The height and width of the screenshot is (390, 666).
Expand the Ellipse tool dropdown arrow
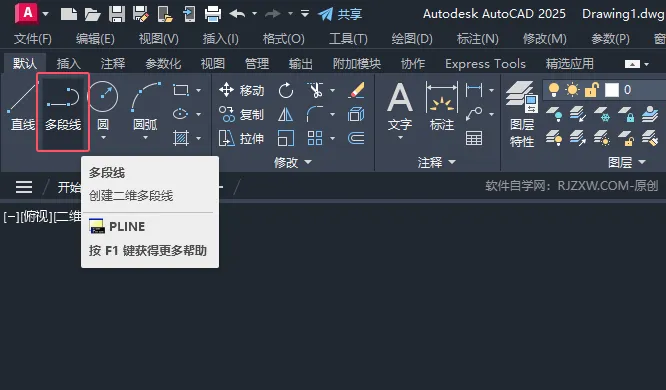[198, 114]
